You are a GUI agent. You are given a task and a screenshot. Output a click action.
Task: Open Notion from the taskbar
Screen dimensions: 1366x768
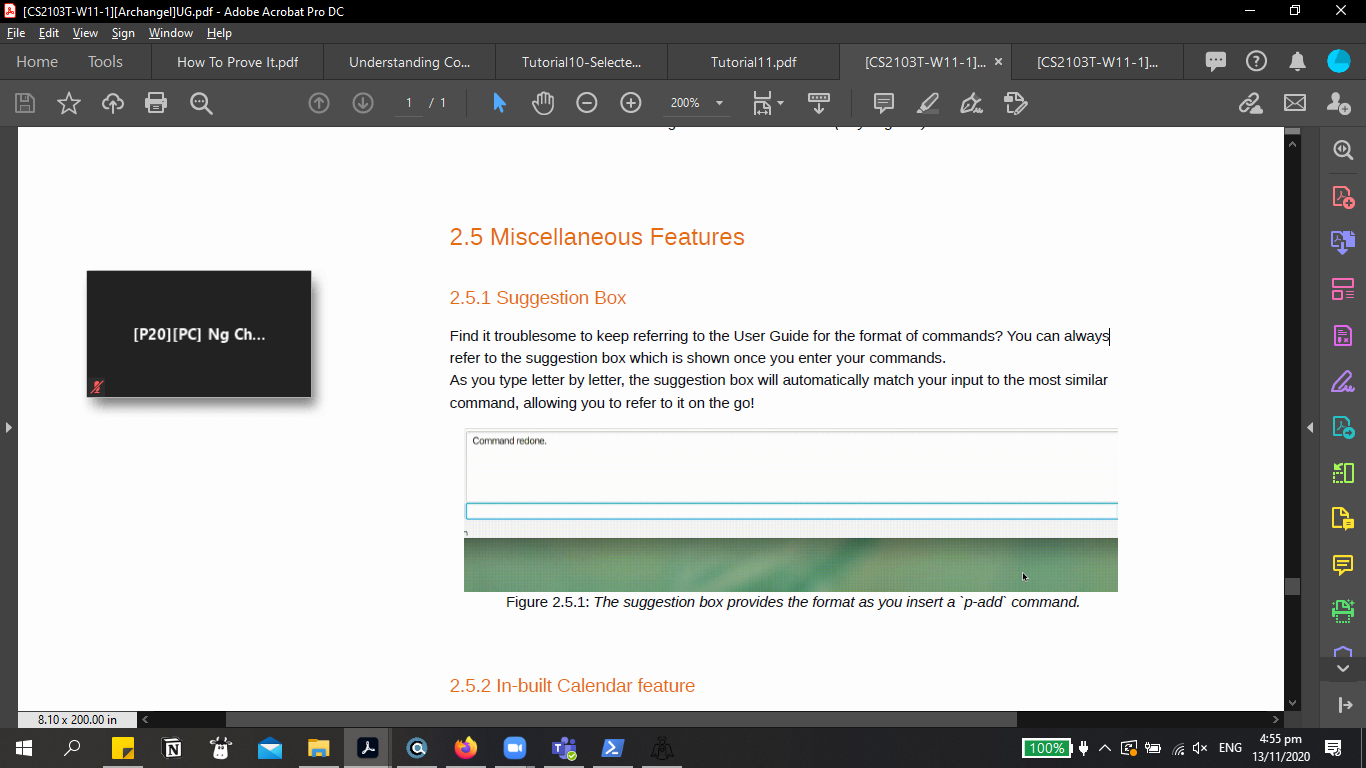[172, 747]
